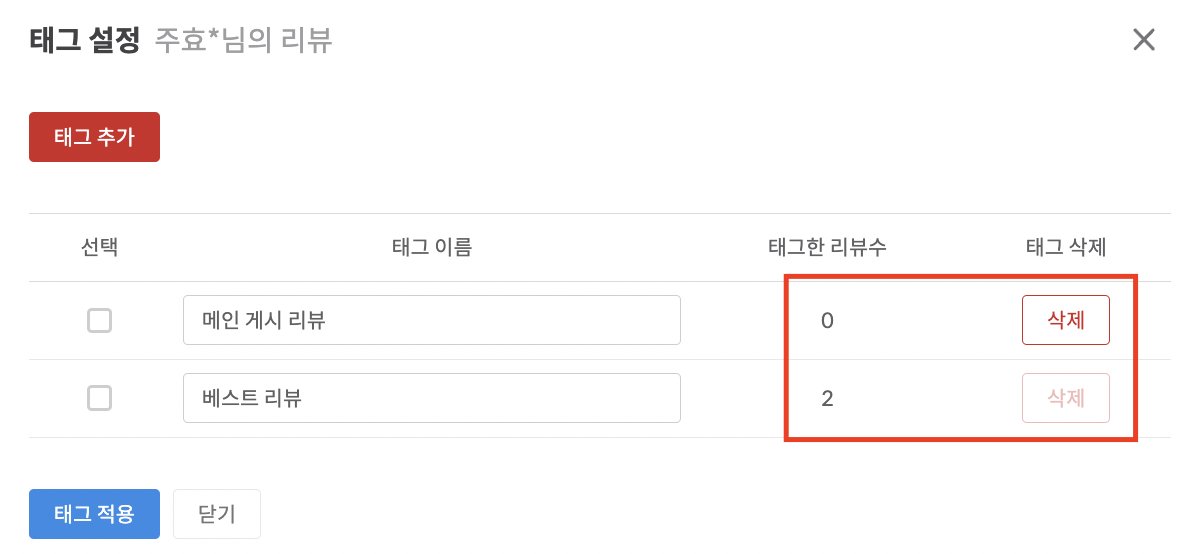Click the review count 0 for 메인 게시 리뷰
The image size is (1196, 554).
pos(826,321)
